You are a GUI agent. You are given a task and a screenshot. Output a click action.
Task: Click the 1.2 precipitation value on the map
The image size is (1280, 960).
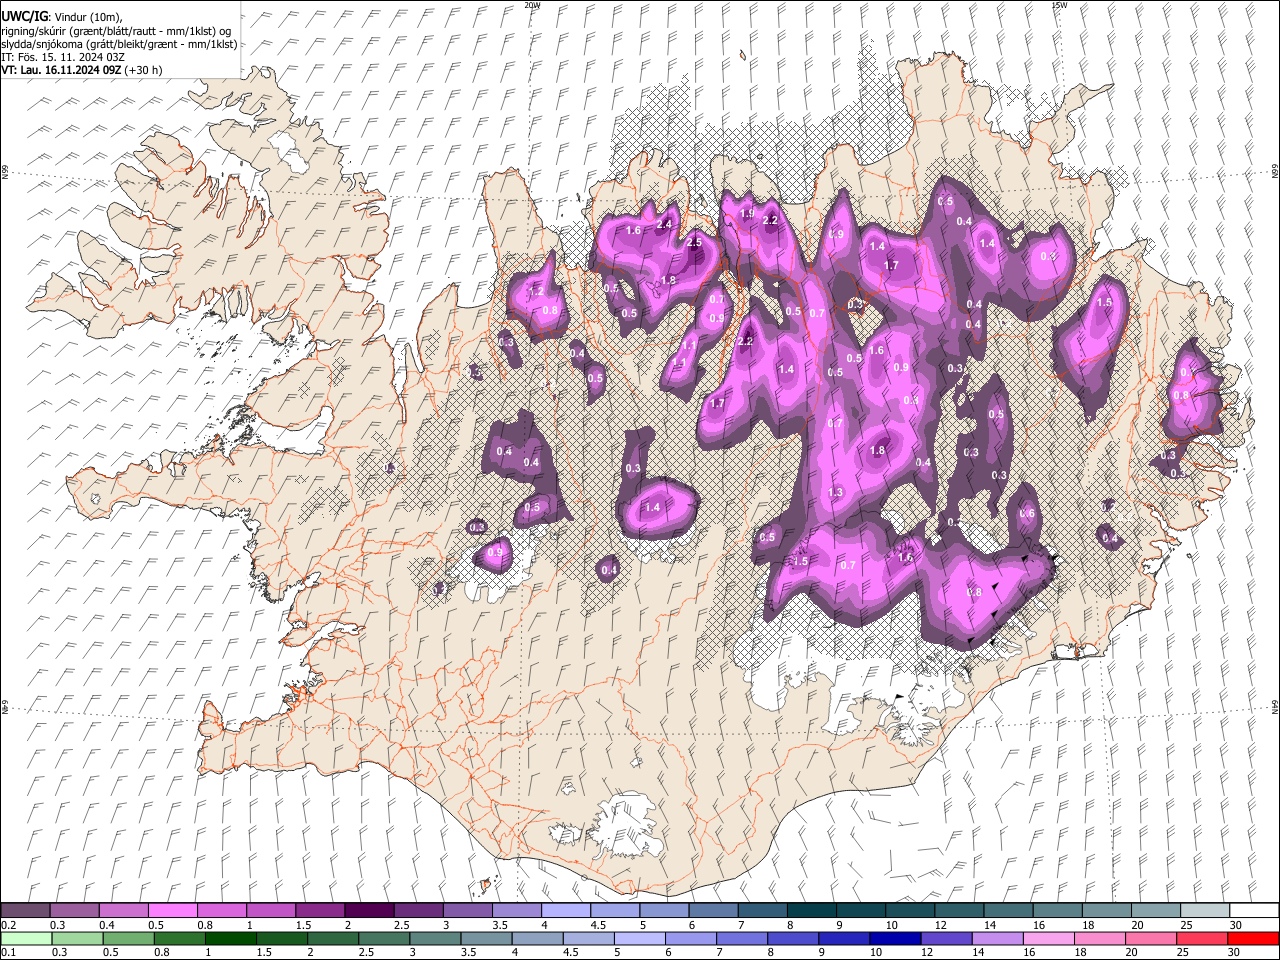tap(536, 292)
